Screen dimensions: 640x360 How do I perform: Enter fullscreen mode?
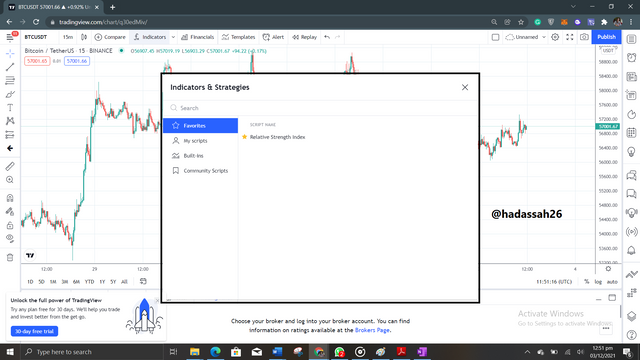tap(570, 37)
